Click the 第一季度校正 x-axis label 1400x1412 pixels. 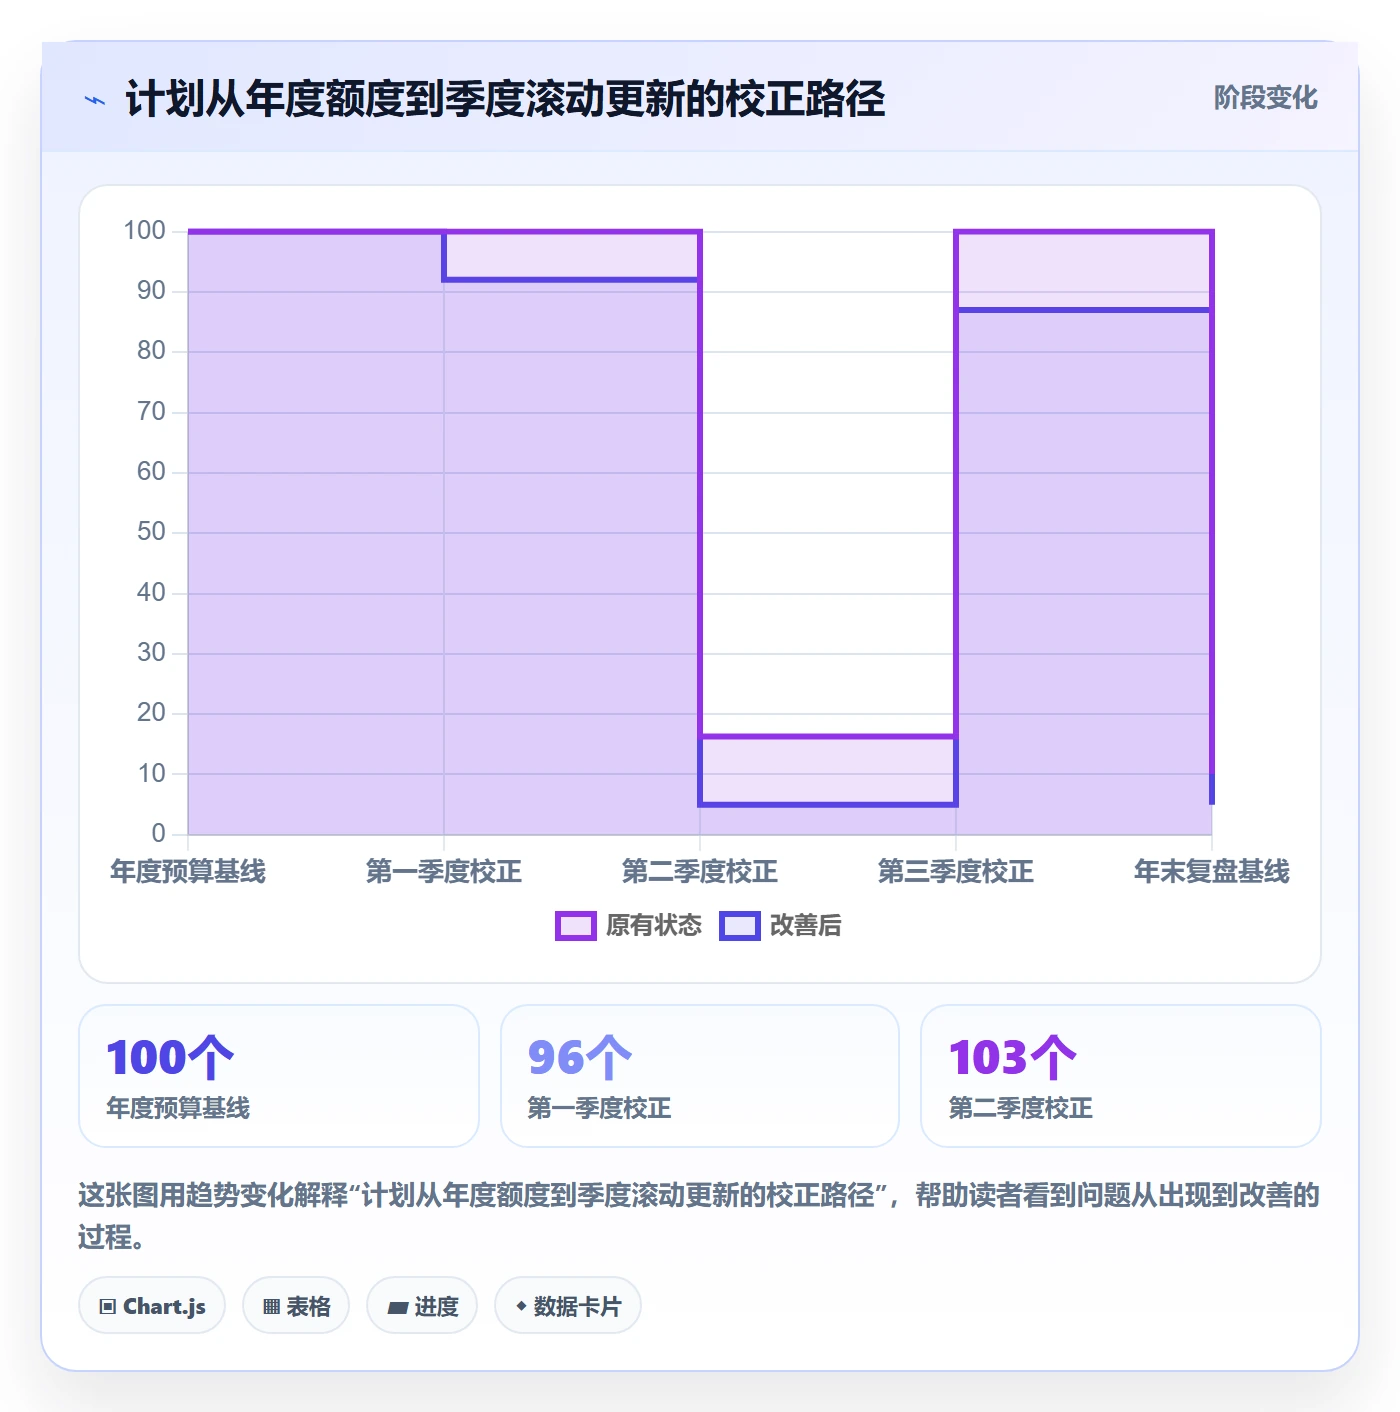(x=444, y=872)
